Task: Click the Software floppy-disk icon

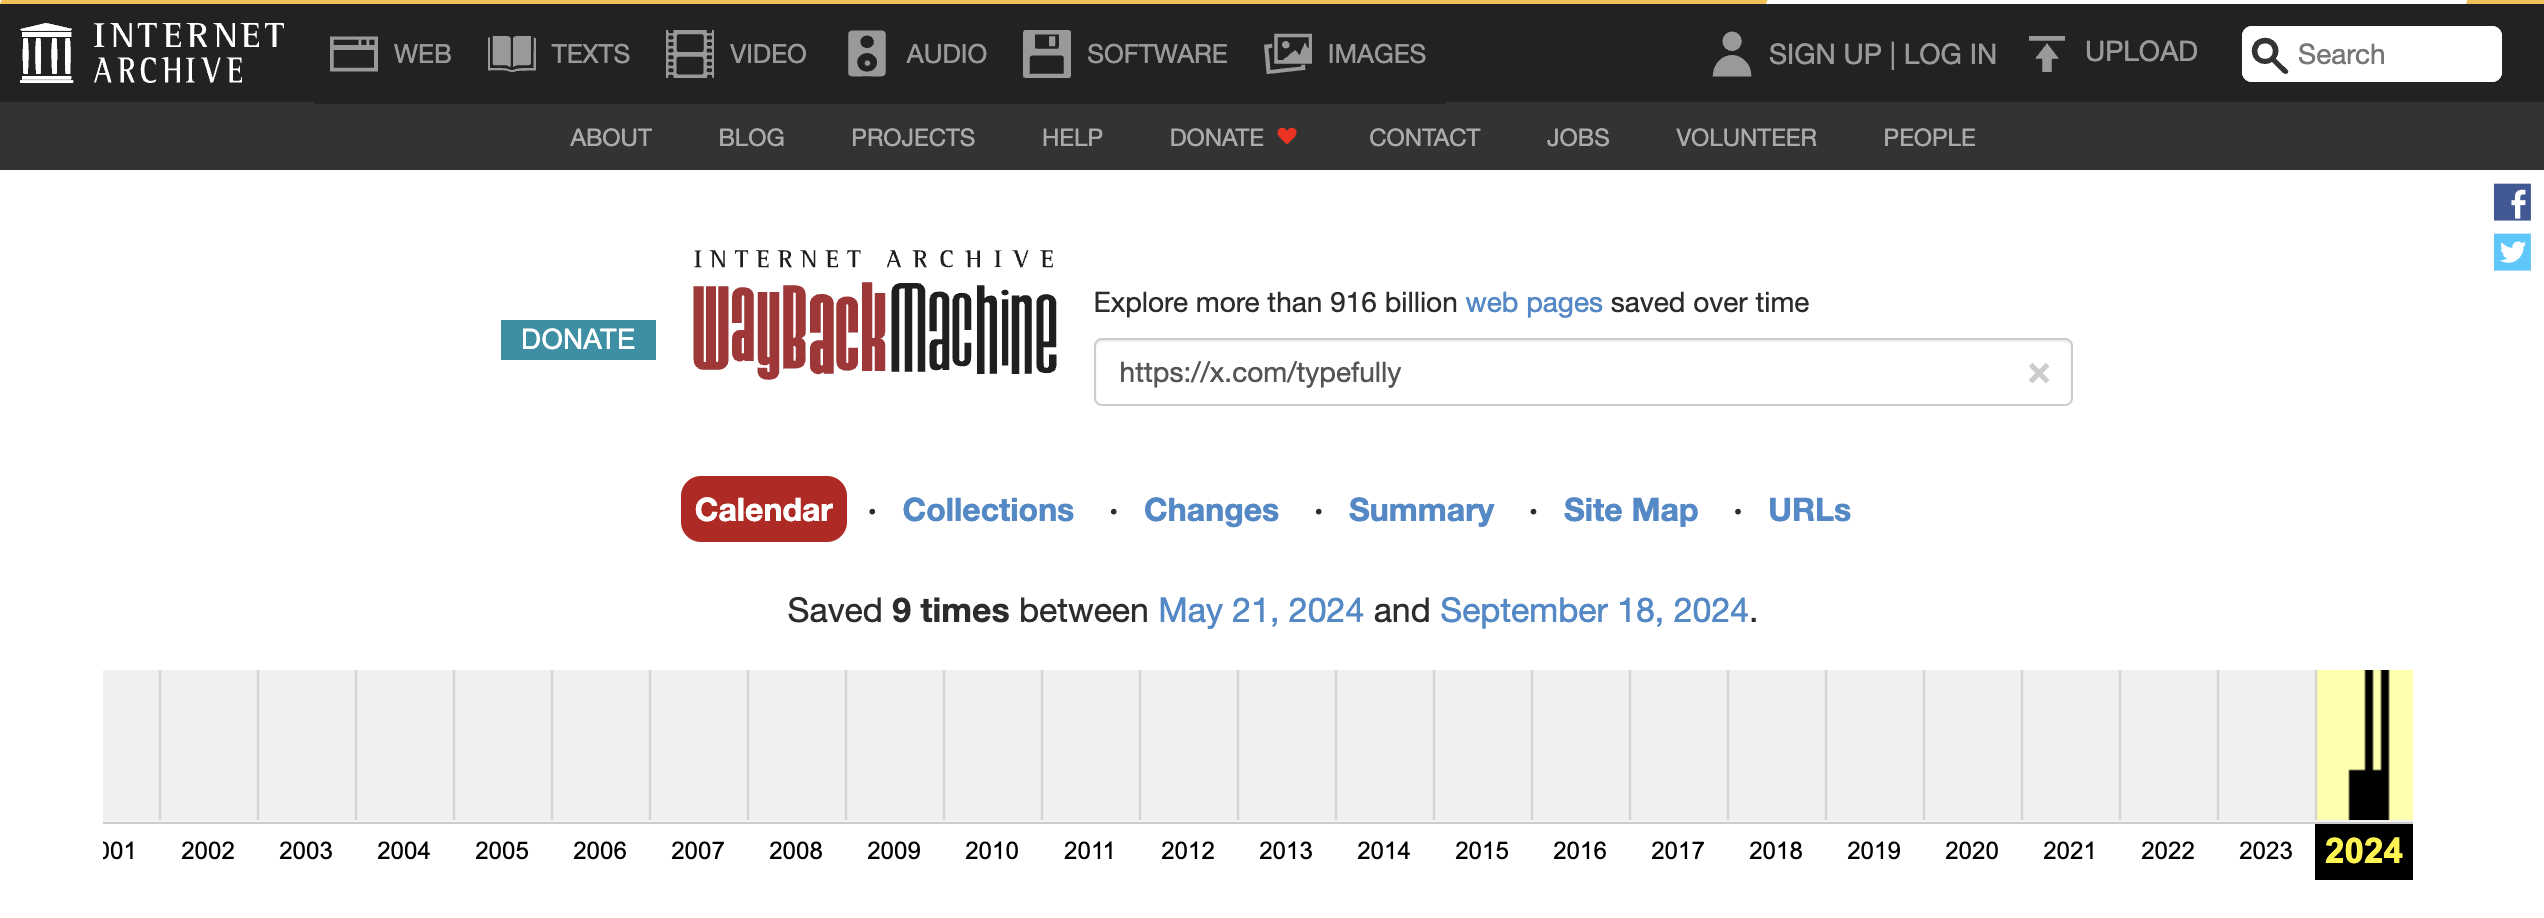Action: tap(1047, 54)
